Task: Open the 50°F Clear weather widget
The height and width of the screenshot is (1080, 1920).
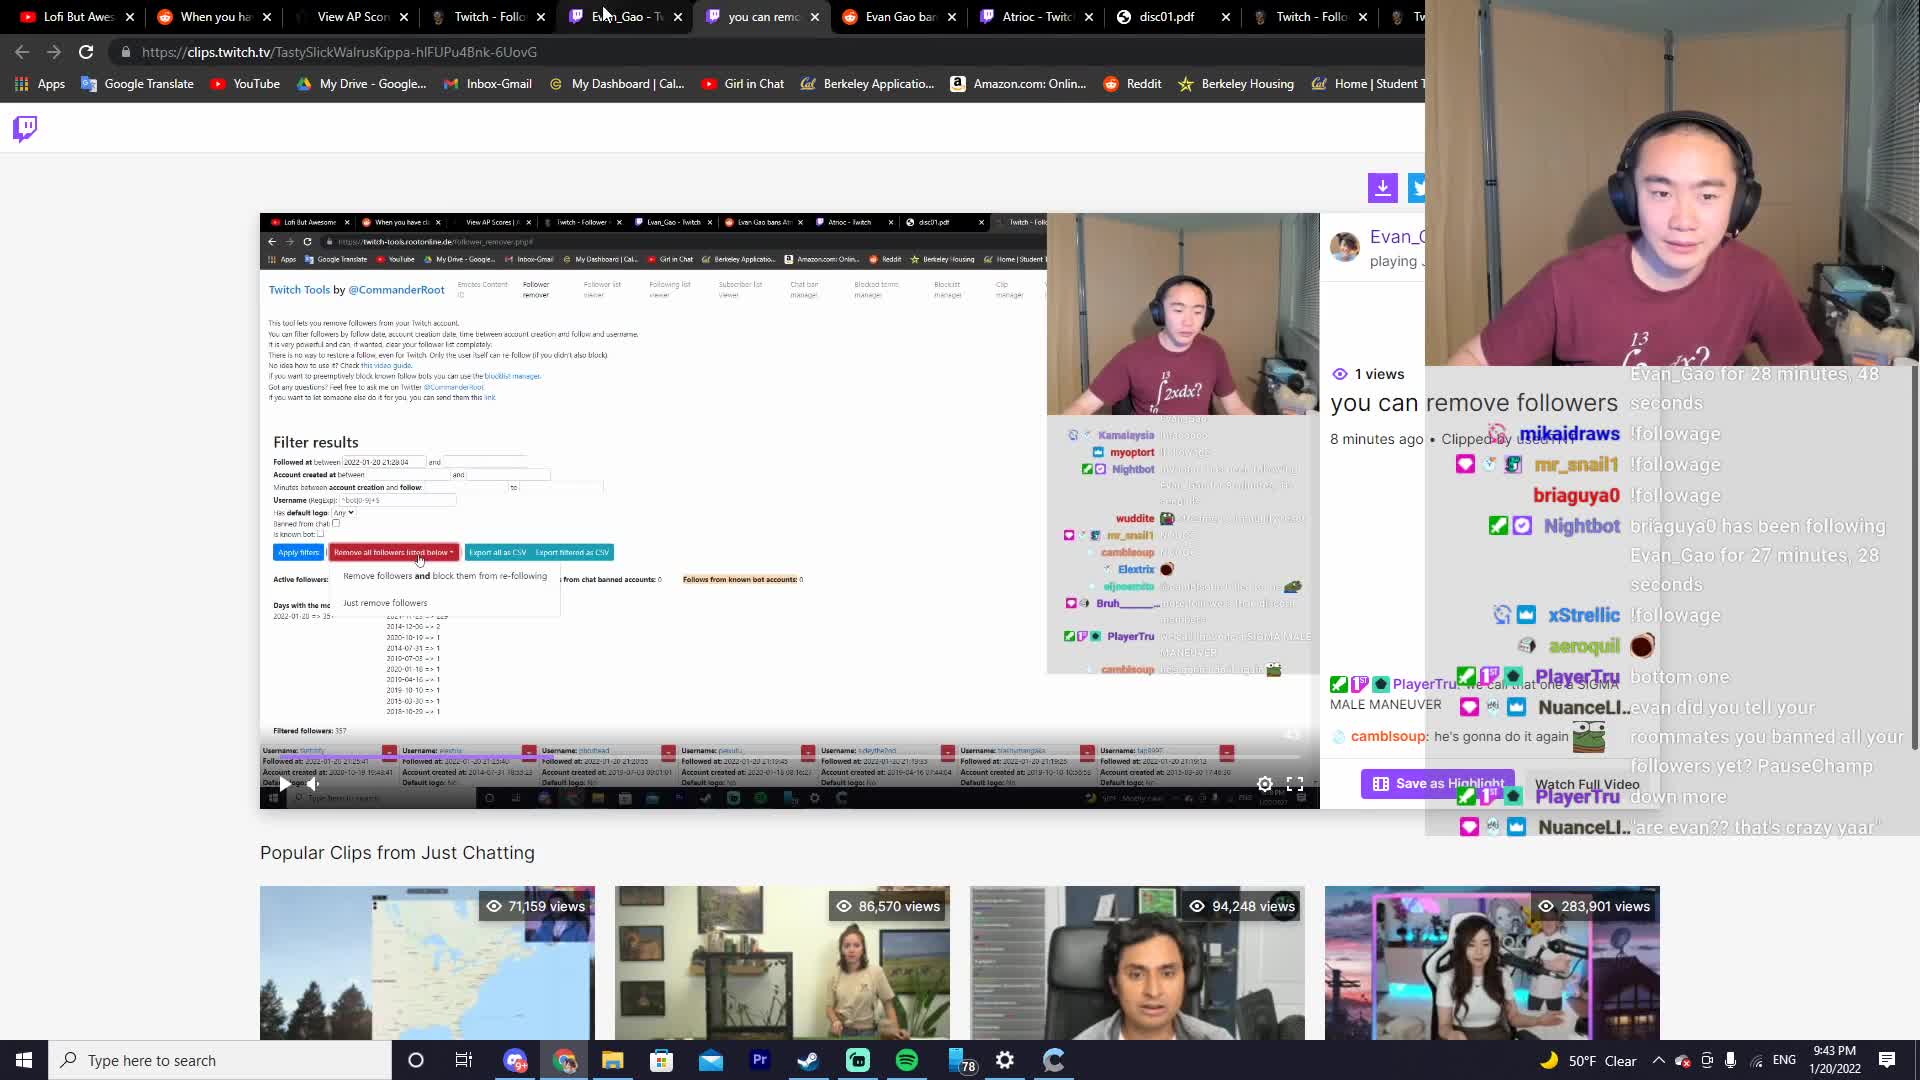Action: pos(1588,1060)
